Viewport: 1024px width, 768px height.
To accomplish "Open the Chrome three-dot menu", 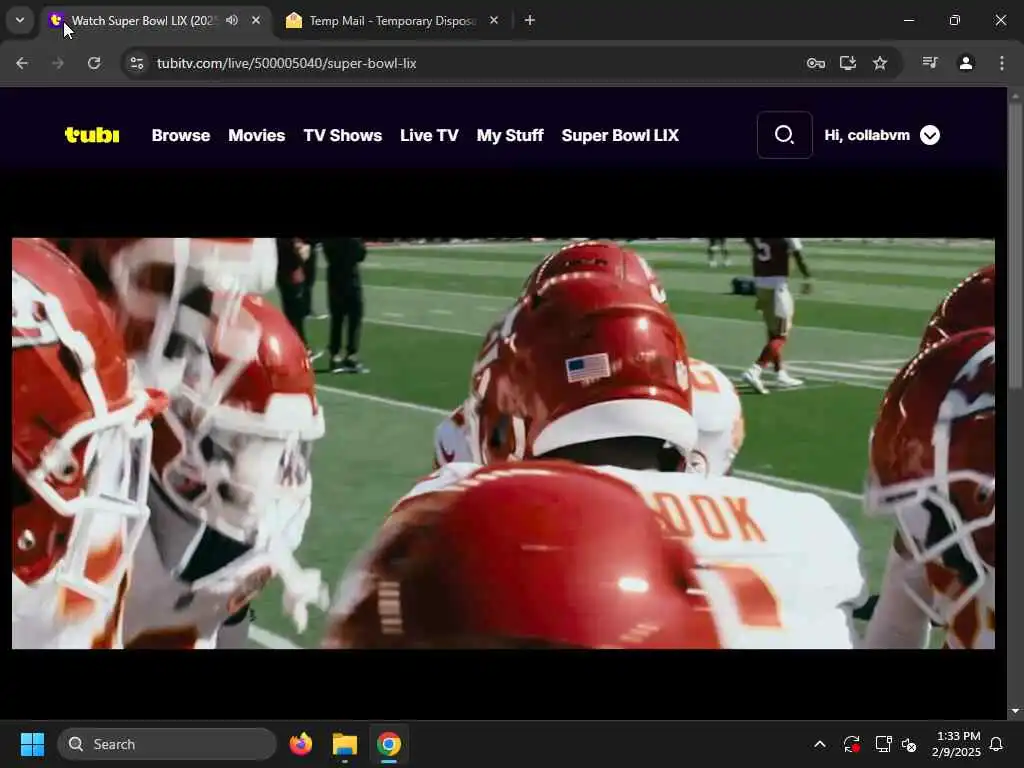I will [1002, 63].
